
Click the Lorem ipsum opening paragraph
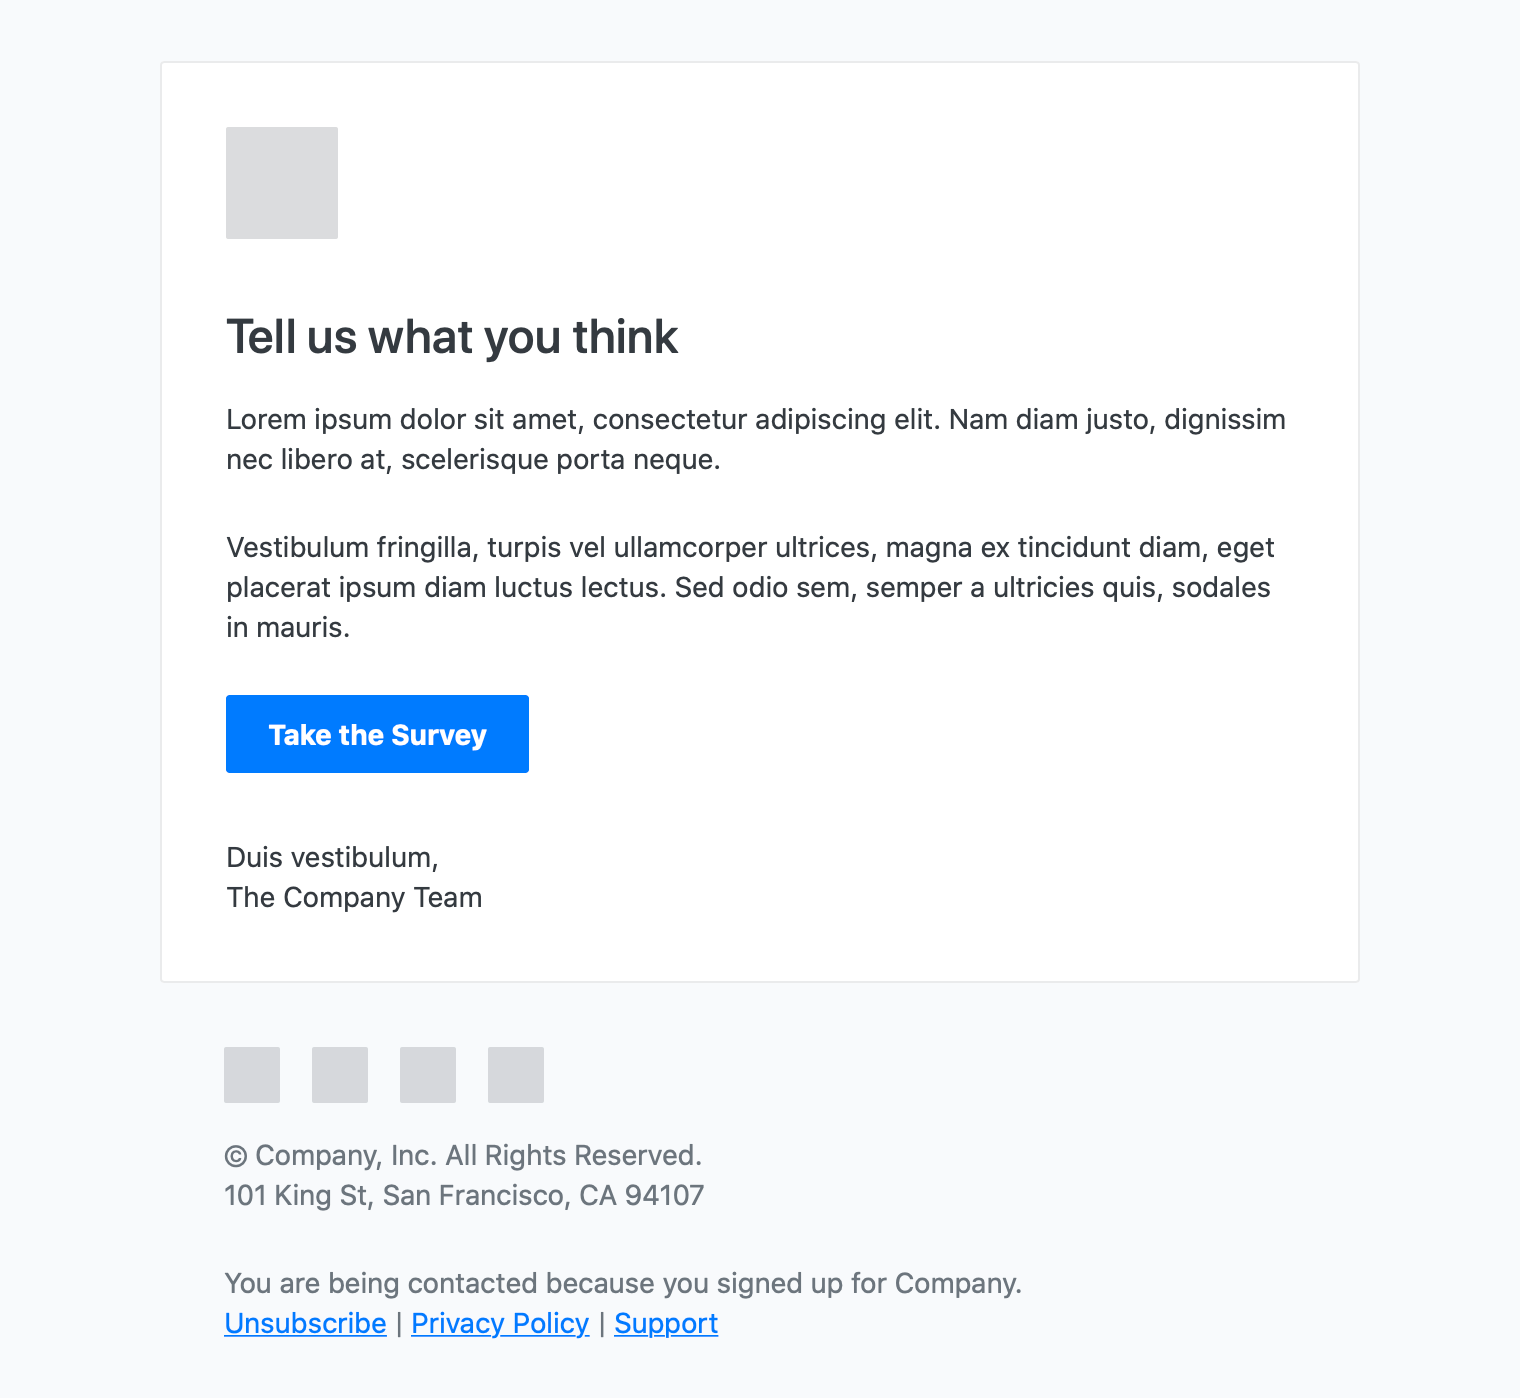[x=756, y=440]
